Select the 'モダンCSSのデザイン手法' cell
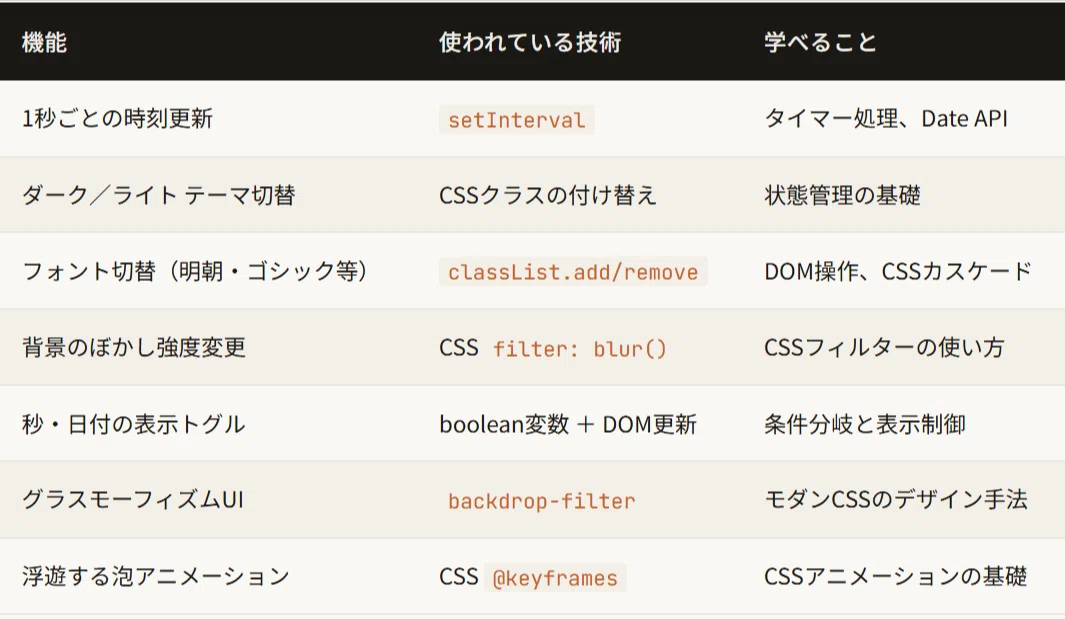Viewport: 1065px width, 619px height. pyautogui.click(x=896, y=499)
